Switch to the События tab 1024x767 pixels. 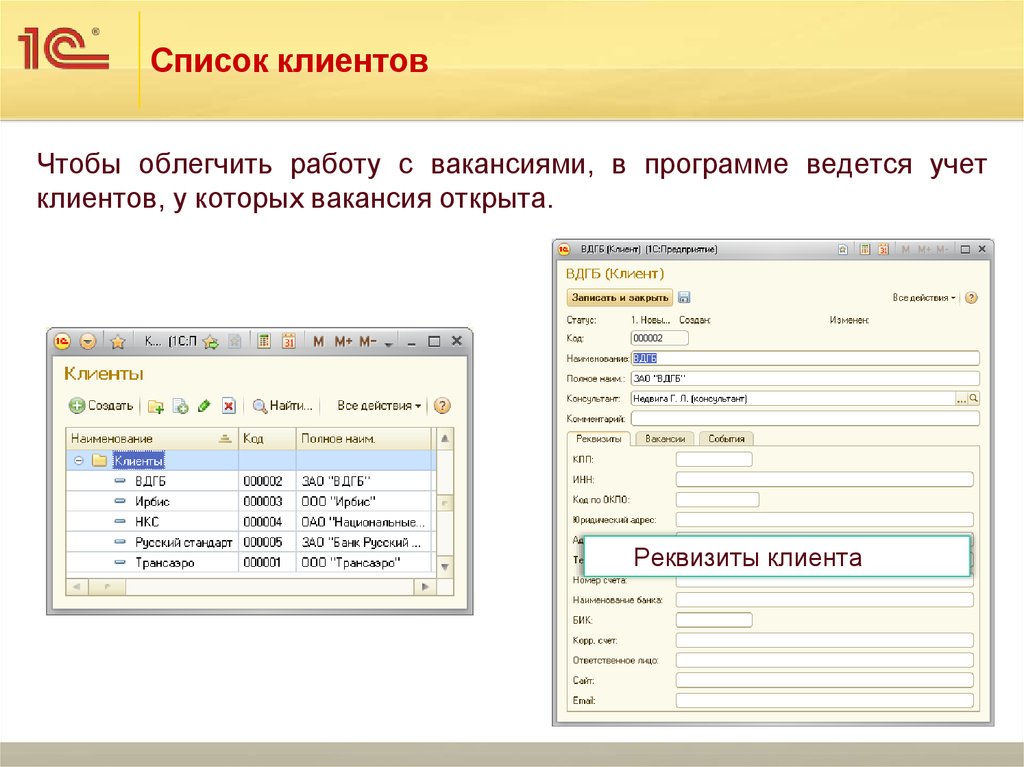click(x=726, y=439)
